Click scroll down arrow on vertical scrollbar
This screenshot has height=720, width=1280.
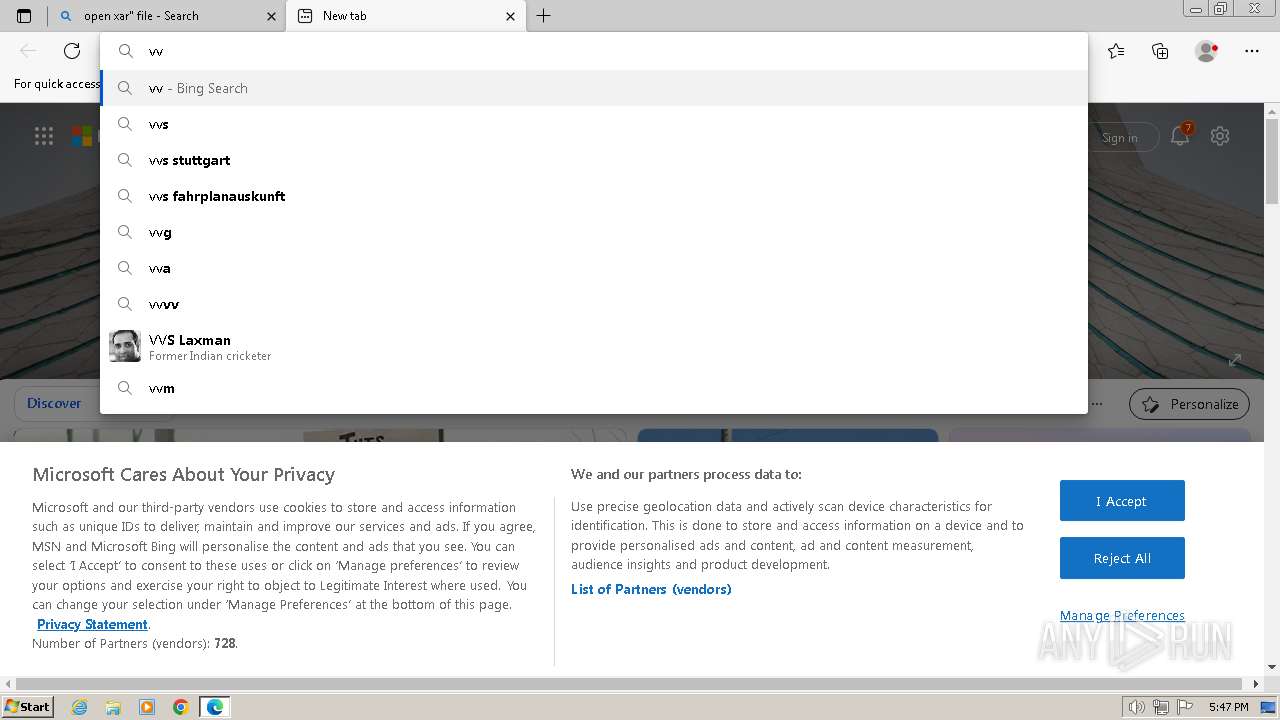pyautogui.click(x=1272, y=668)
